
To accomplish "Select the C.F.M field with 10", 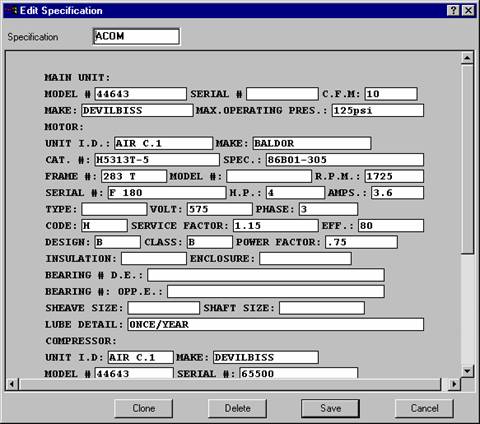I will [391, 94].
